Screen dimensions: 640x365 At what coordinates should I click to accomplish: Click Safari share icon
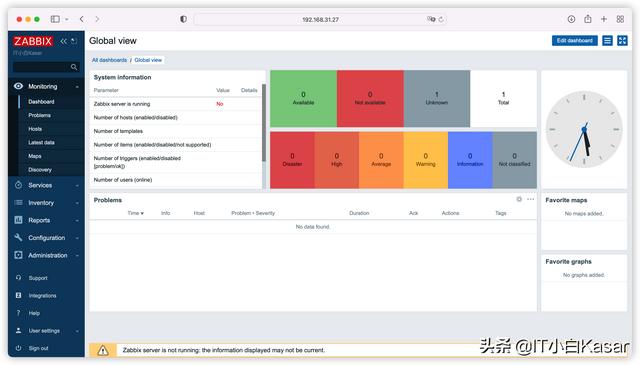[x=587, y=18]
